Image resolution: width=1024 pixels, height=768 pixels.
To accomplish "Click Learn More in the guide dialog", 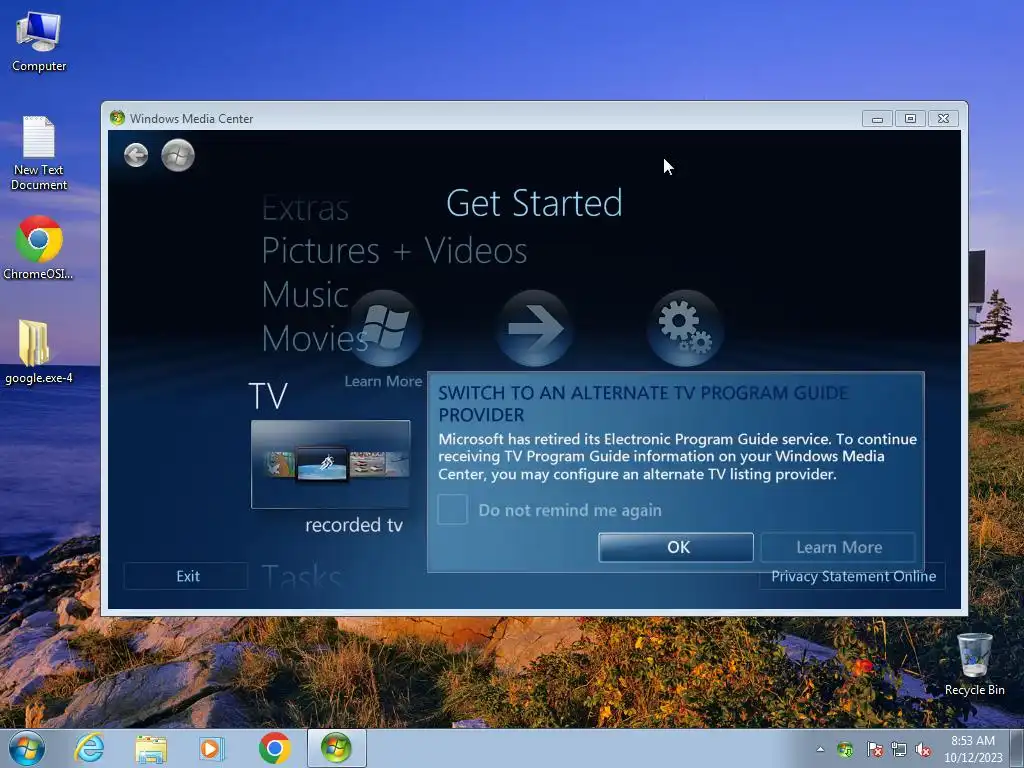I will (839, 547).
